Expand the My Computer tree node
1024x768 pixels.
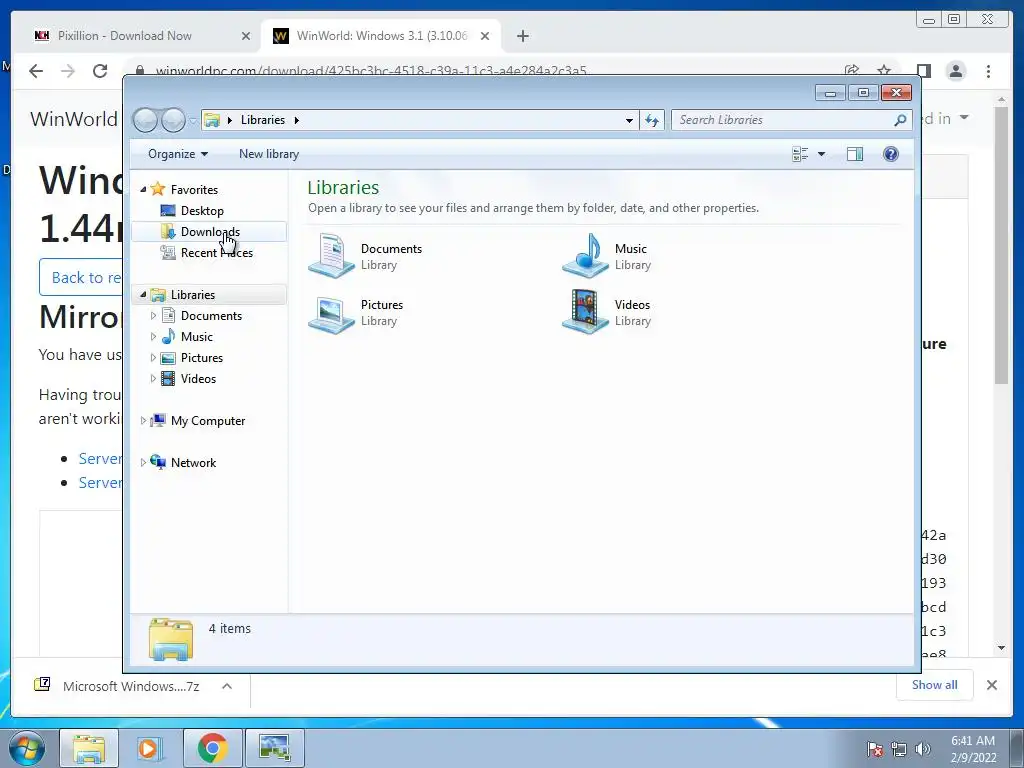click(x=143, y=421)
